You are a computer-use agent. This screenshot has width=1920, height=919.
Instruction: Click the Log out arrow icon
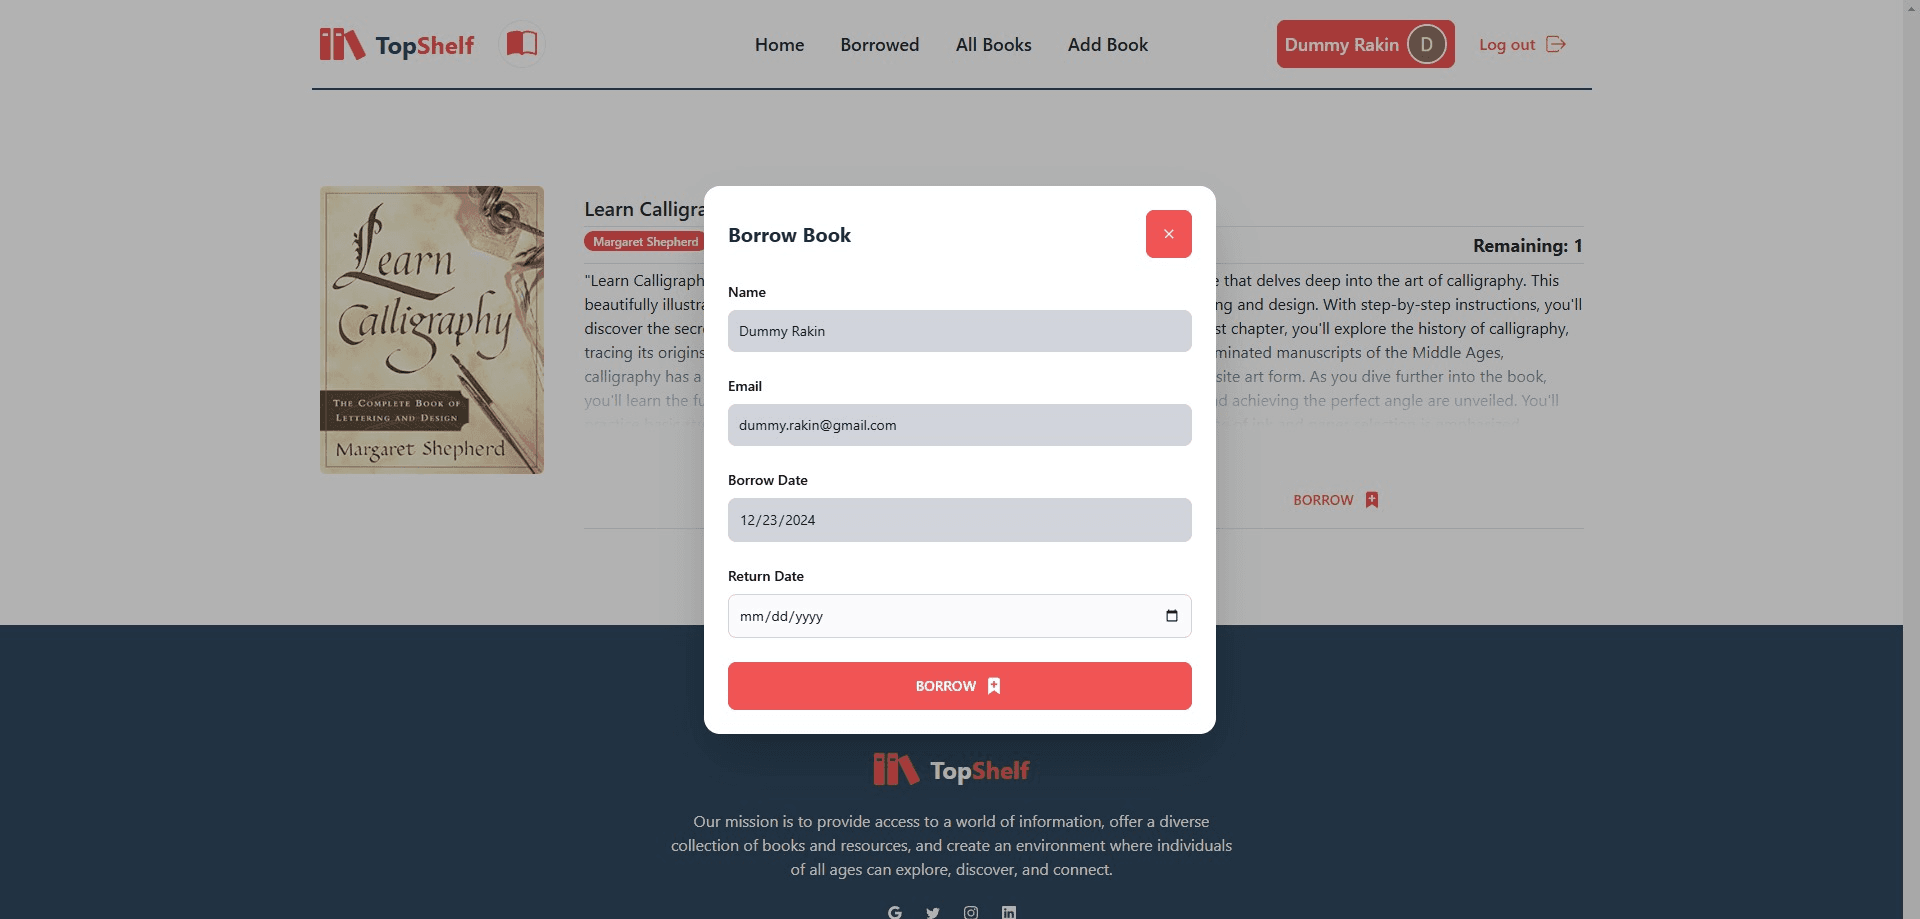1555,44
